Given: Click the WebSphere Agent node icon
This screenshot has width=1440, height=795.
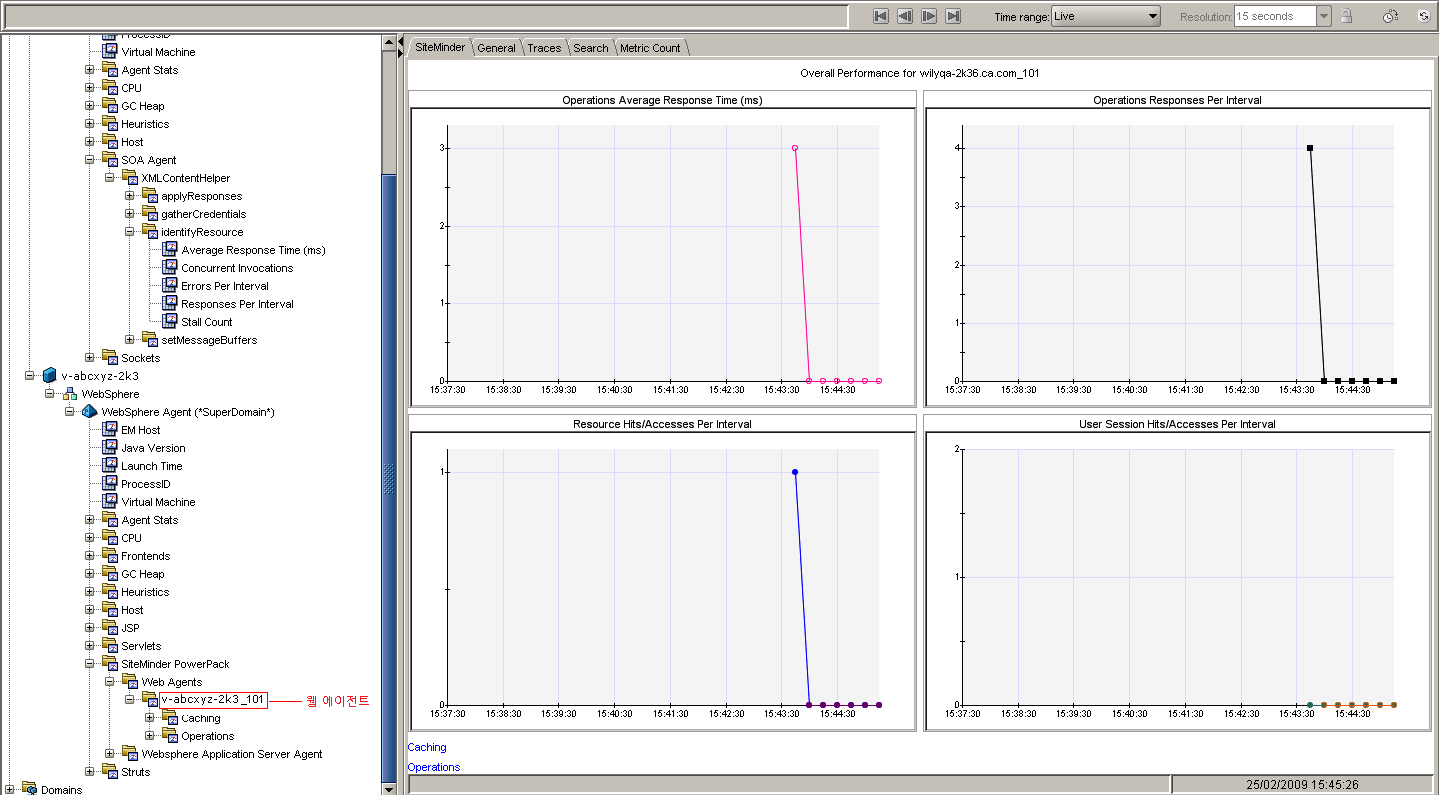Looking at the screenshot, I should click(x=89, y=412).
